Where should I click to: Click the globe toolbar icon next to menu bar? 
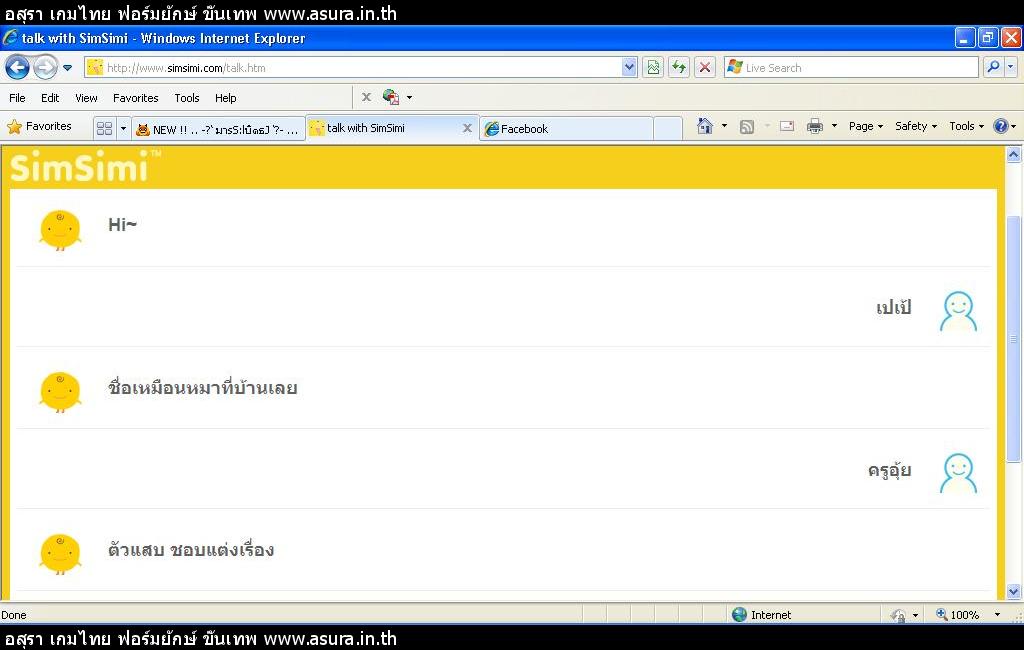click(391, 97)
